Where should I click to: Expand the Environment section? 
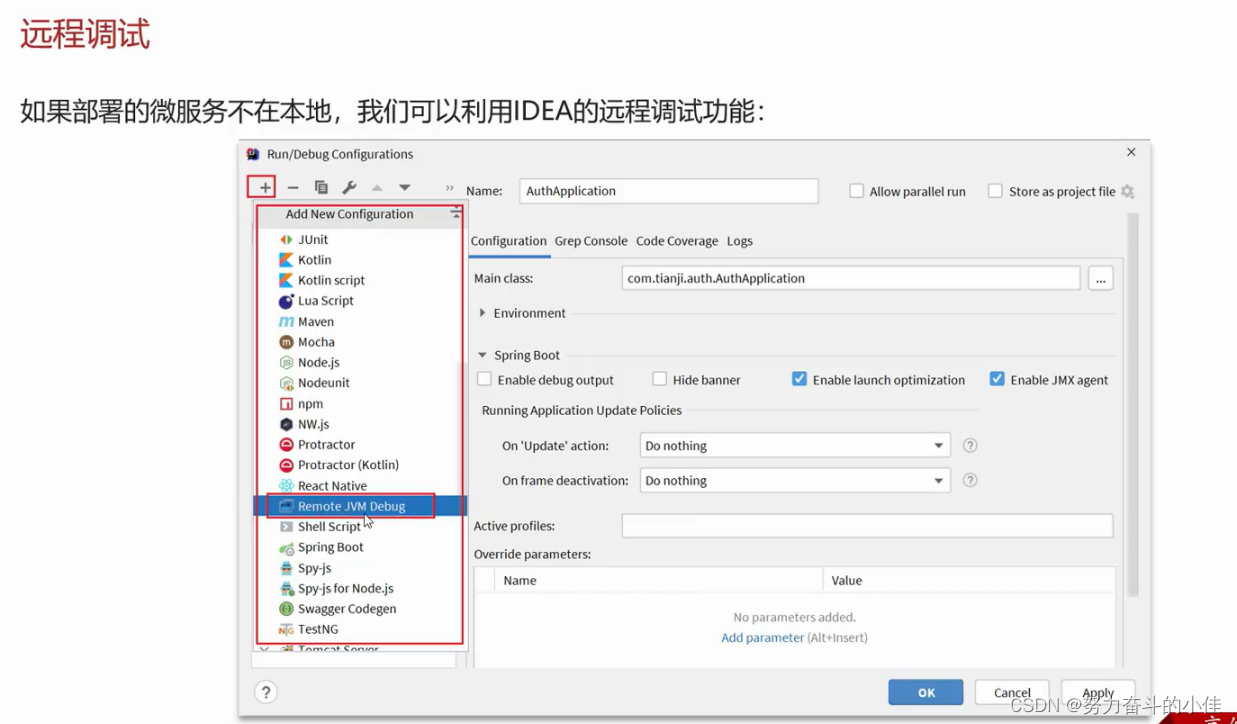(x=483, y=313)
